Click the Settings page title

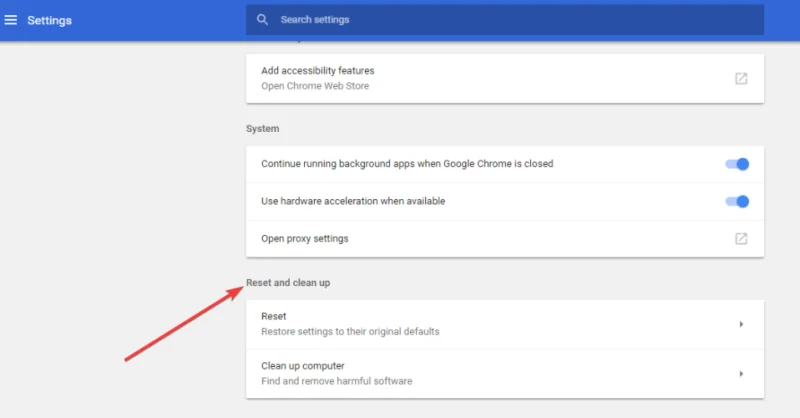pos(48,20)
